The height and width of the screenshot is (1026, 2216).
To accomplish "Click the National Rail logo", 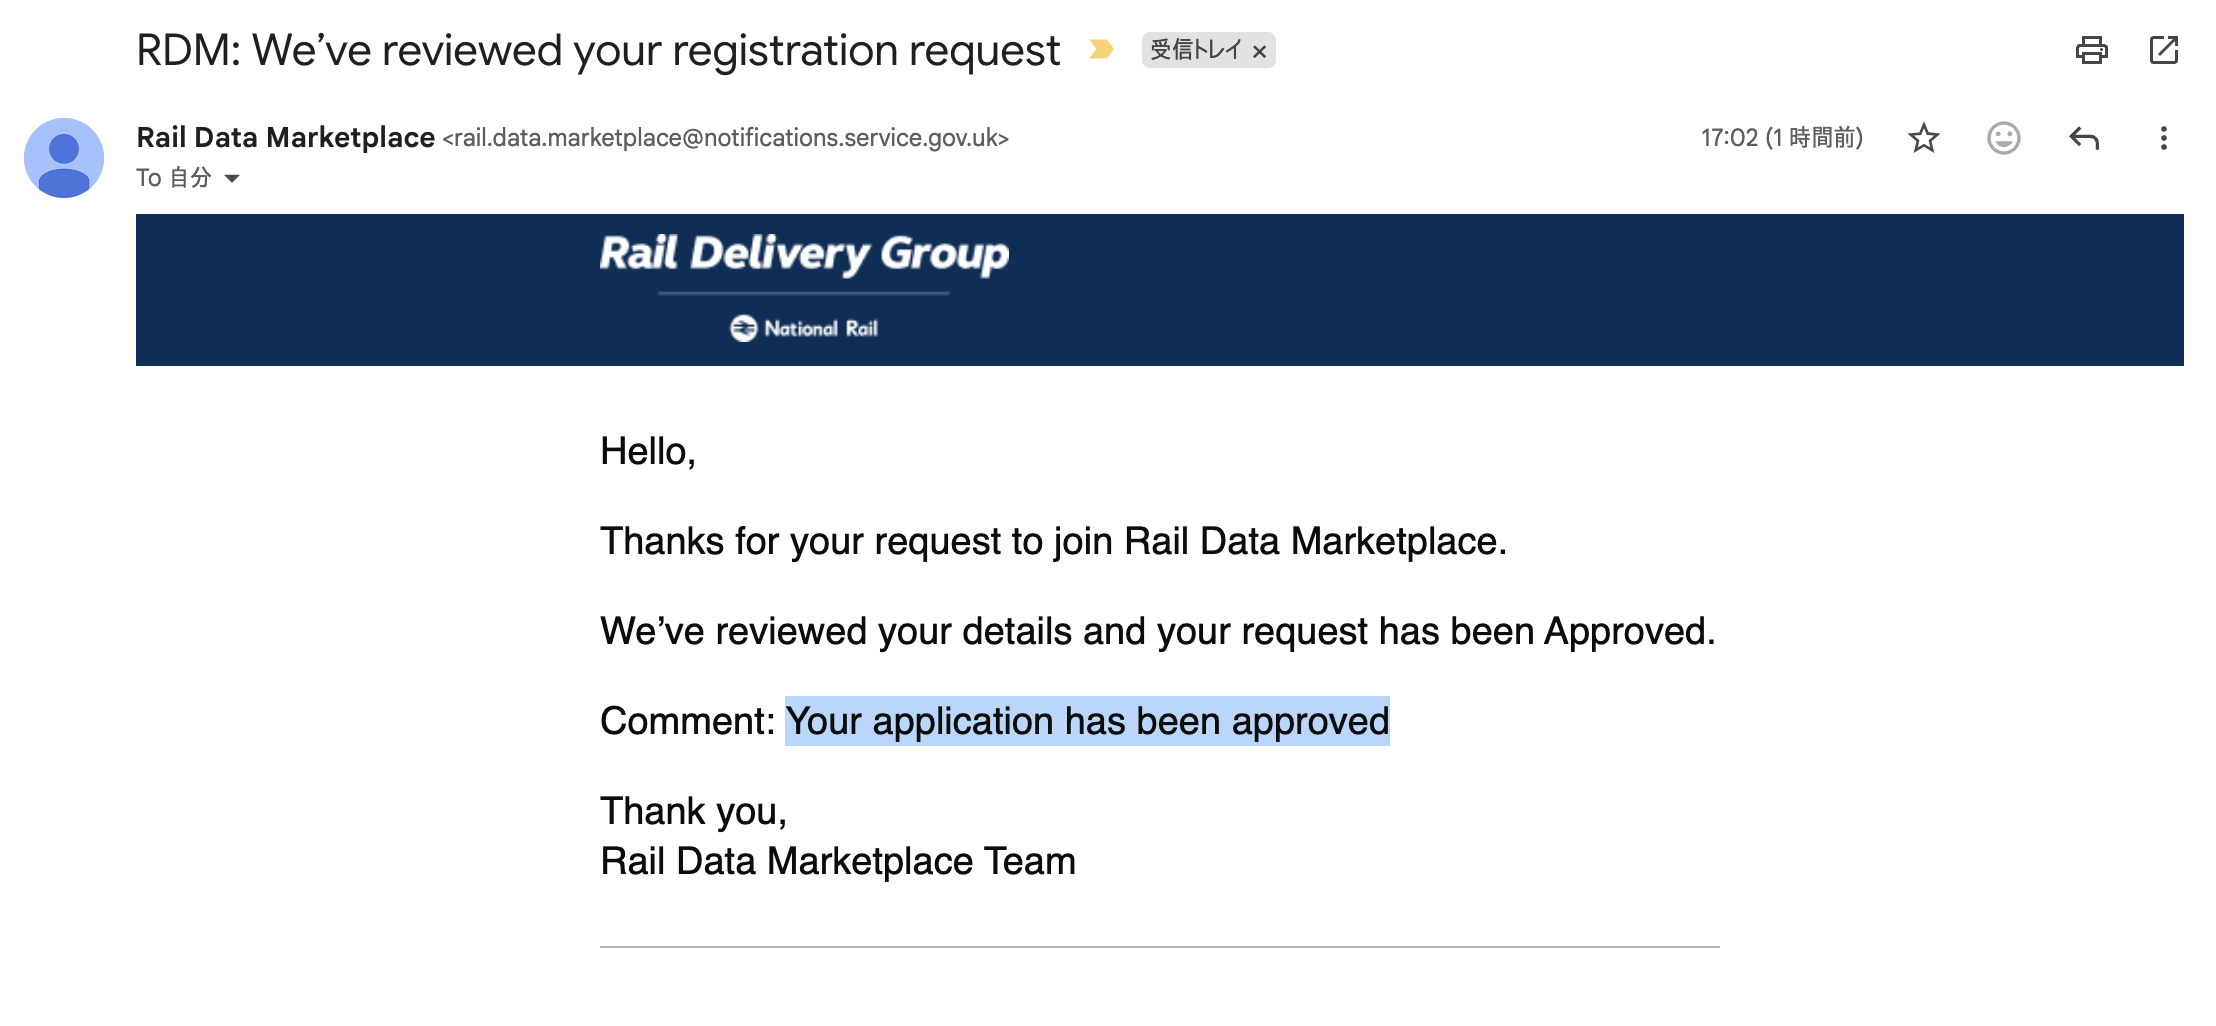I will click(804, 328).
